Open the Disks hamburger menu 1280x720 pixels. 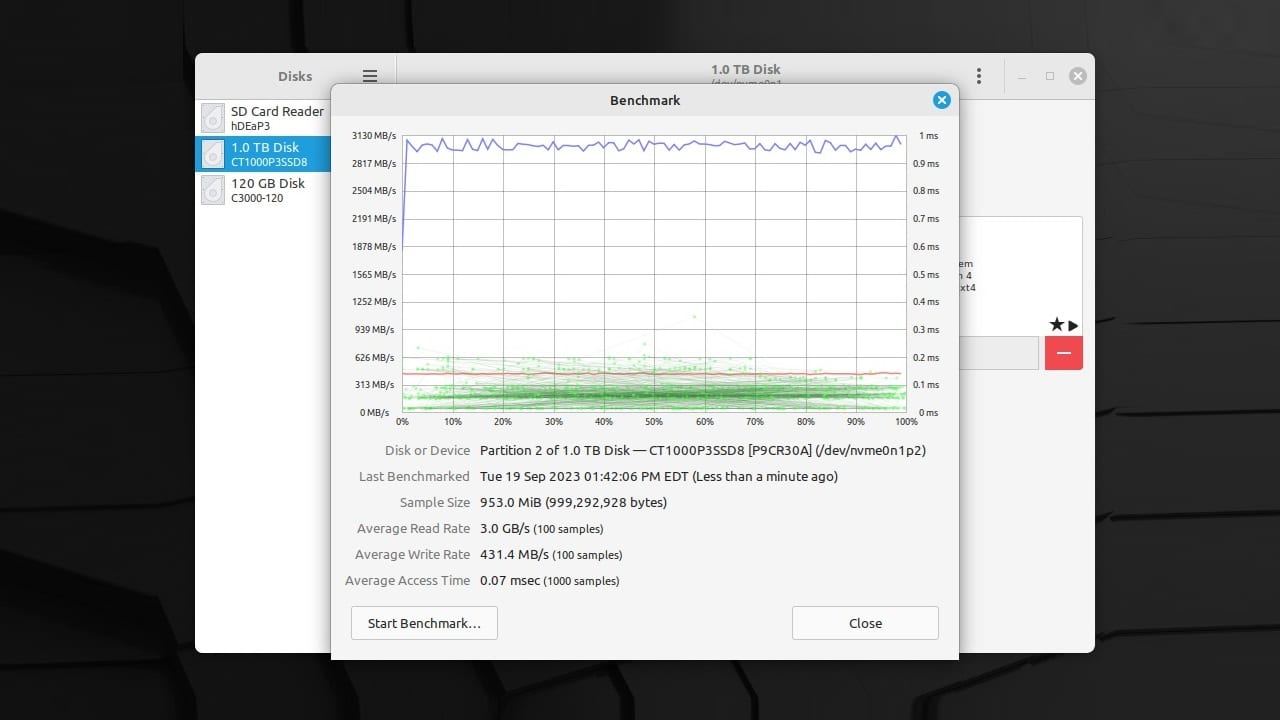(369, 75)
